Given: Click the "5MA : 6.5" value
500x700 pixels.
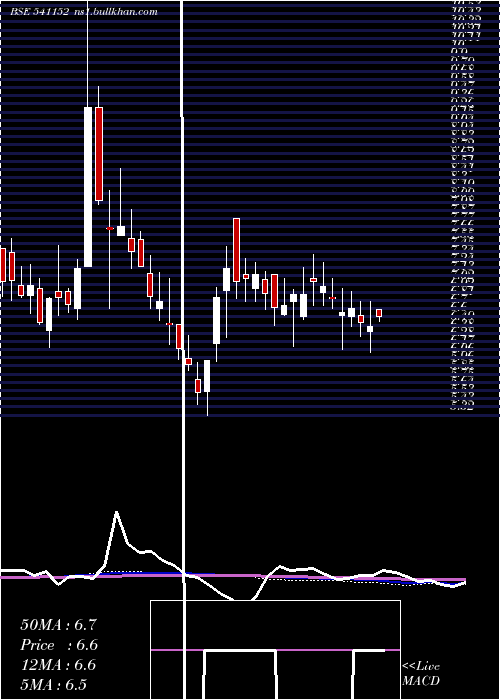Looking at the screenshot, I should (54, 684).
